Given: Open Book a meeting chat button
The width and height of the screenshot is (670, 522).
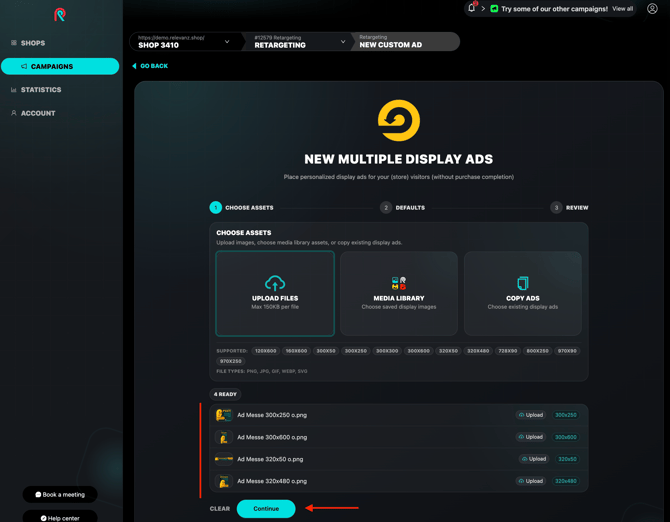Looking at the screenshot, I should 60,494.
